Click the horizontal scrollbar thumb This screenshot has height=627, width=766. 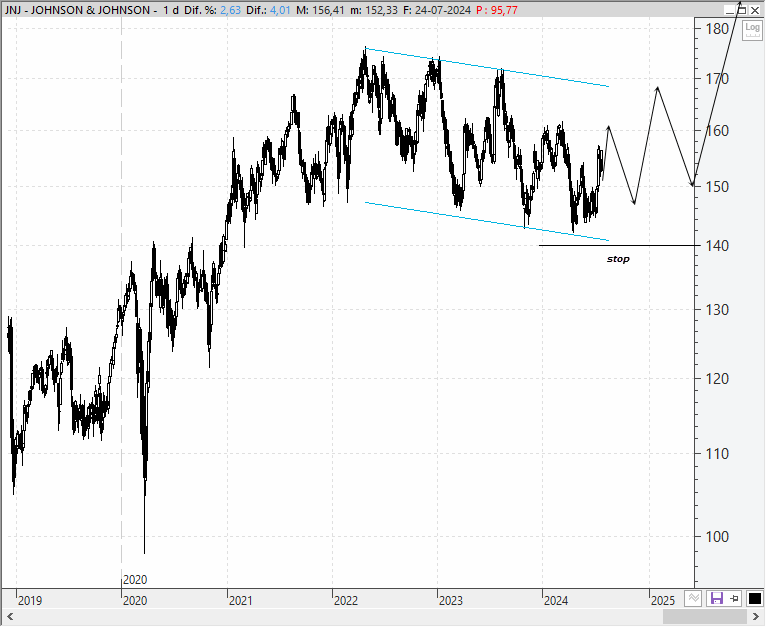704,616
